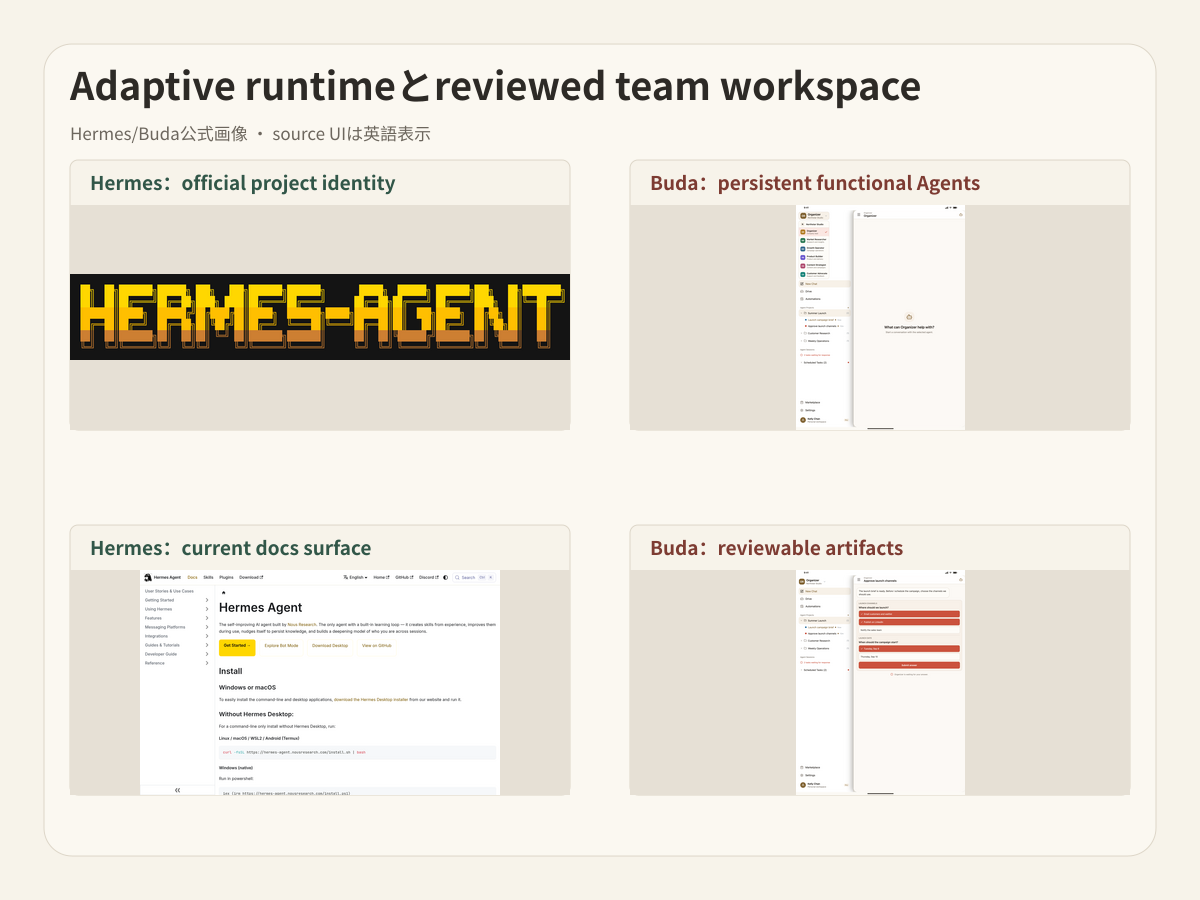Click the yellow Get Started button
The width and height of the screenshot is (1200, 900).
[237, 646]
